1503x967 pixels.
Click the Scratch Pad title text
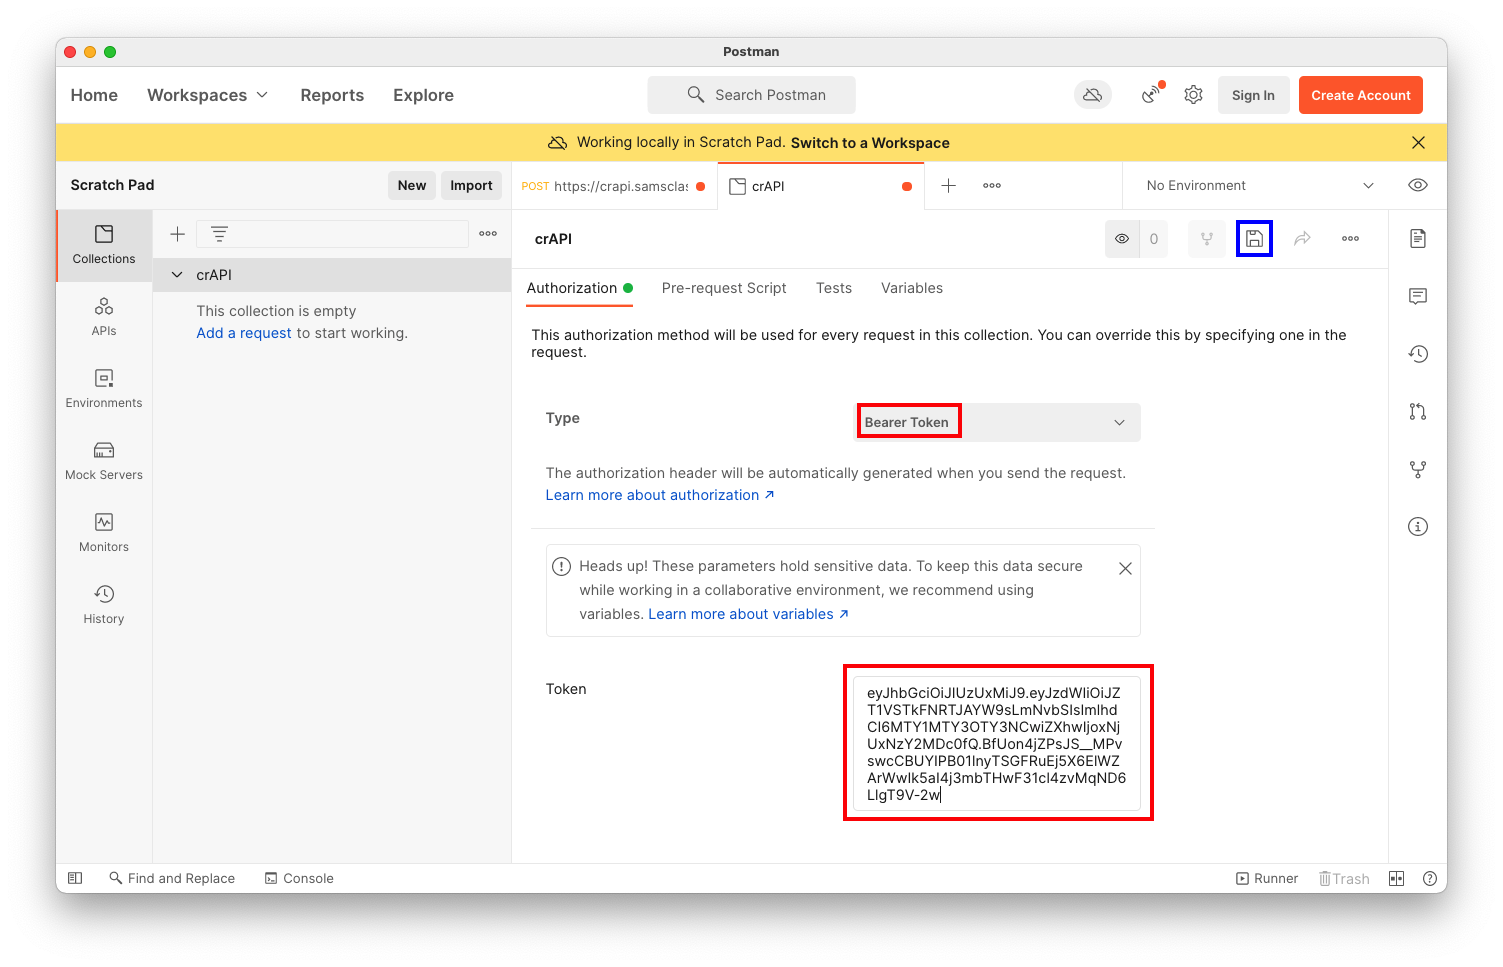pyautogui.click(x=112, y=185)
